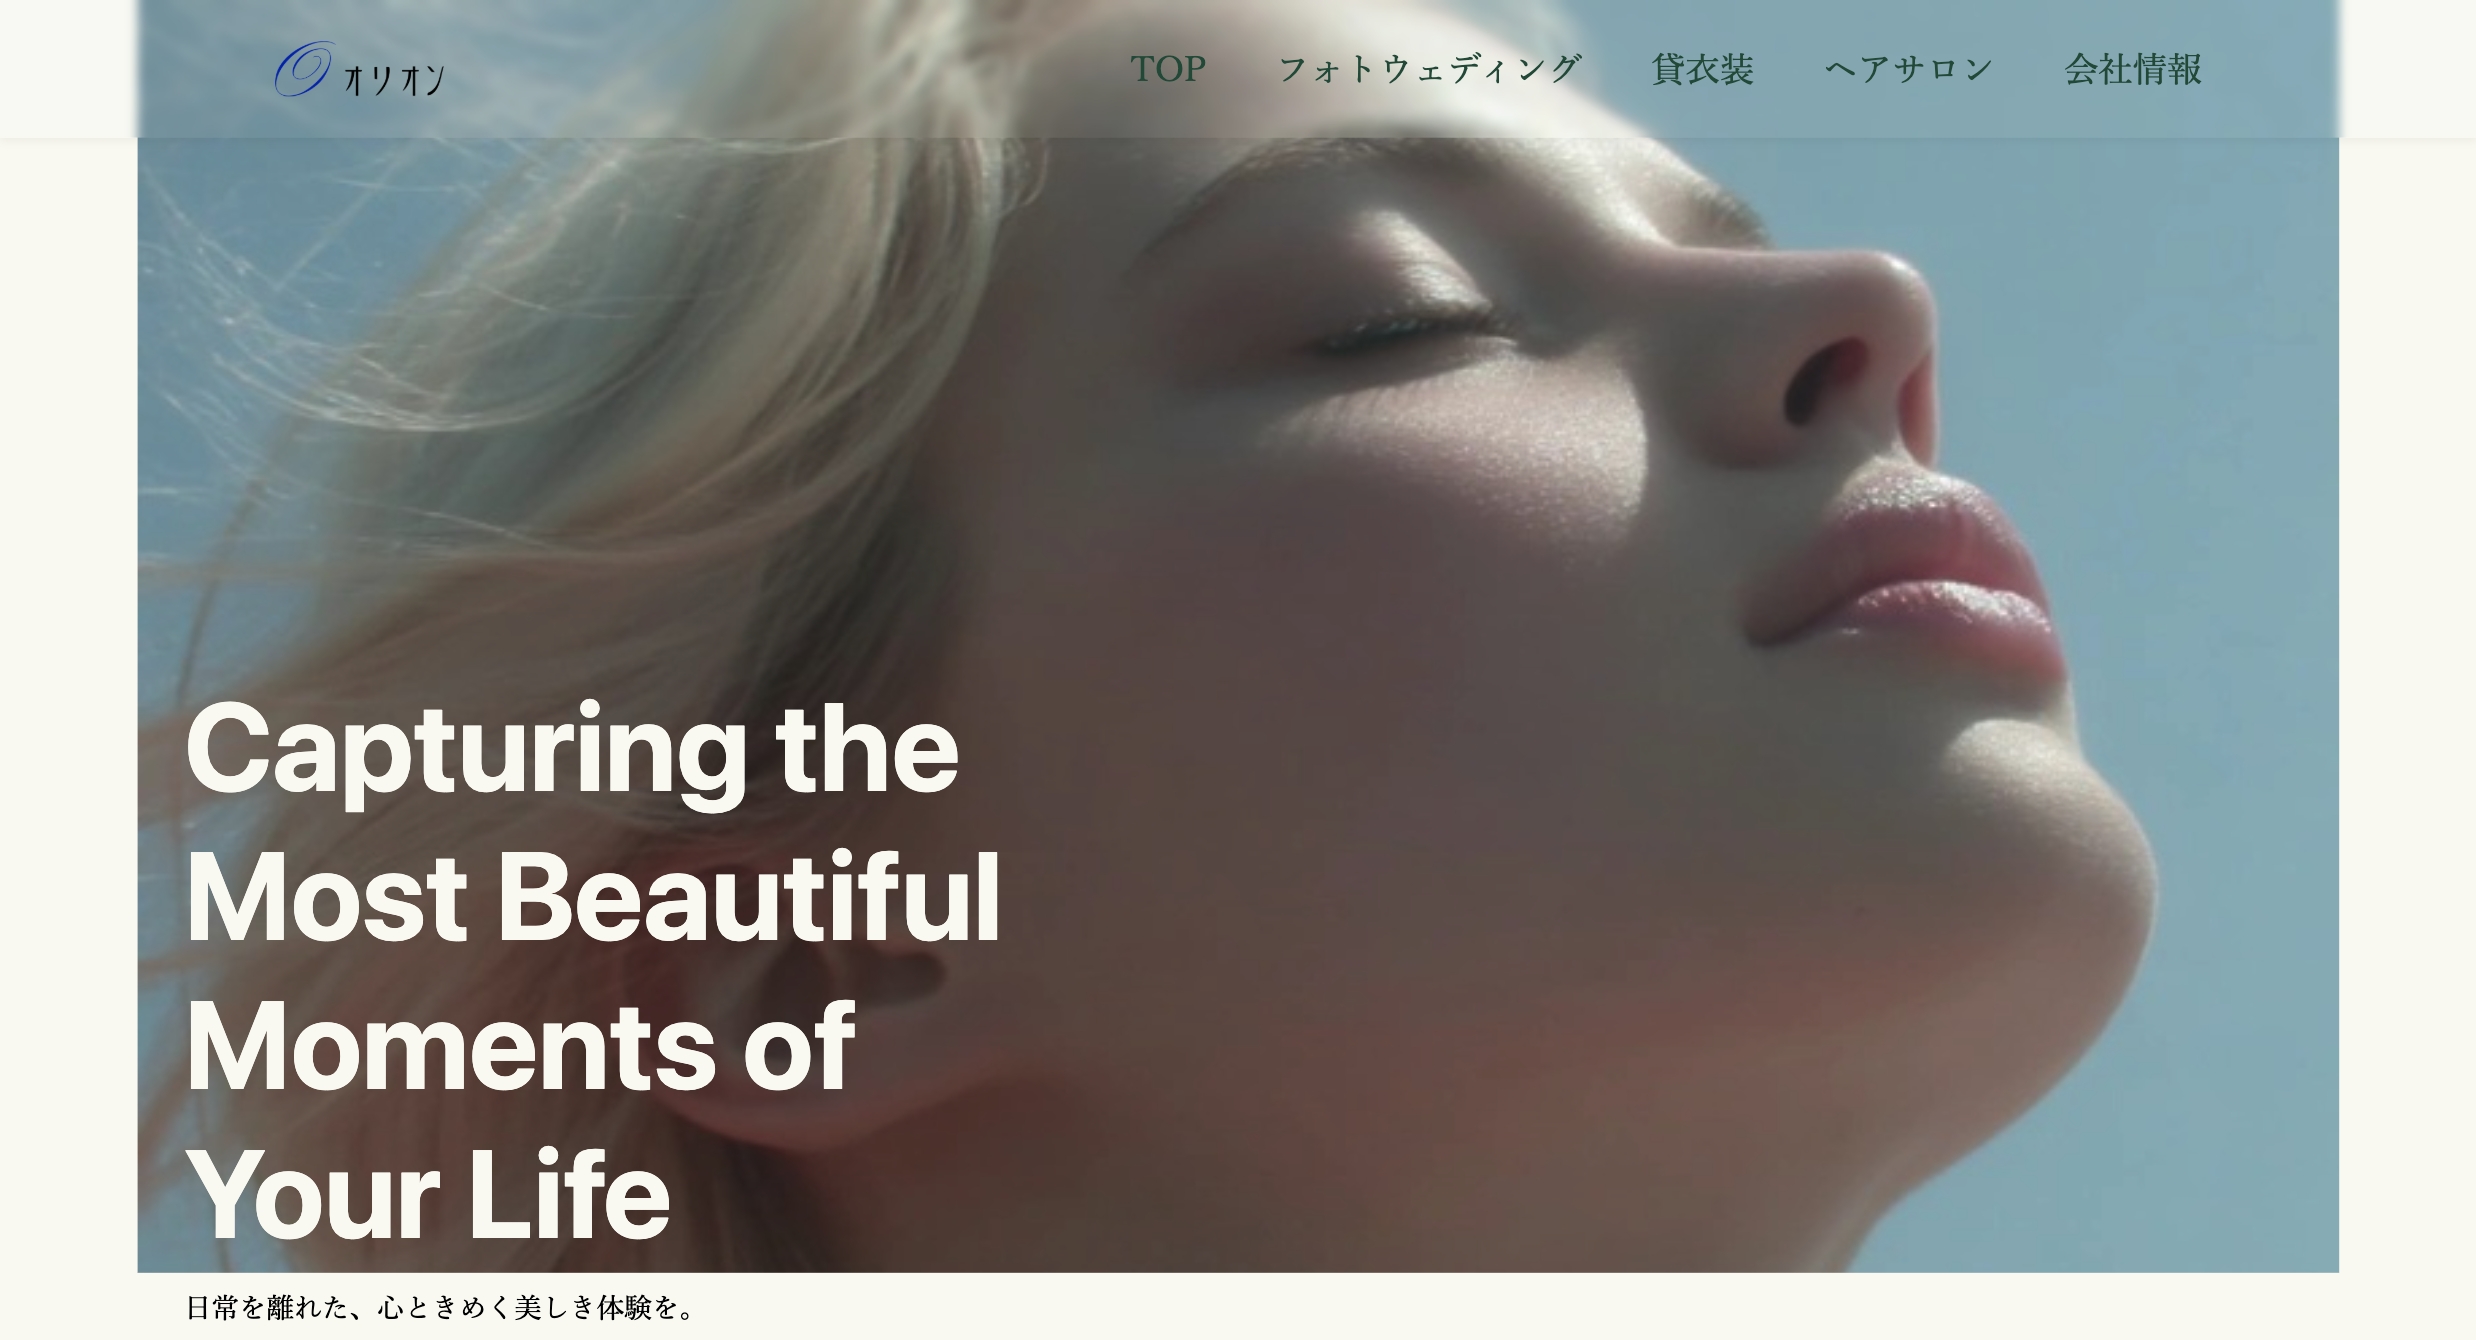
Task: Click the Japanese tagline 日常を離れた、心ときめく美しき体験を。
Action: click(440, 1307)
